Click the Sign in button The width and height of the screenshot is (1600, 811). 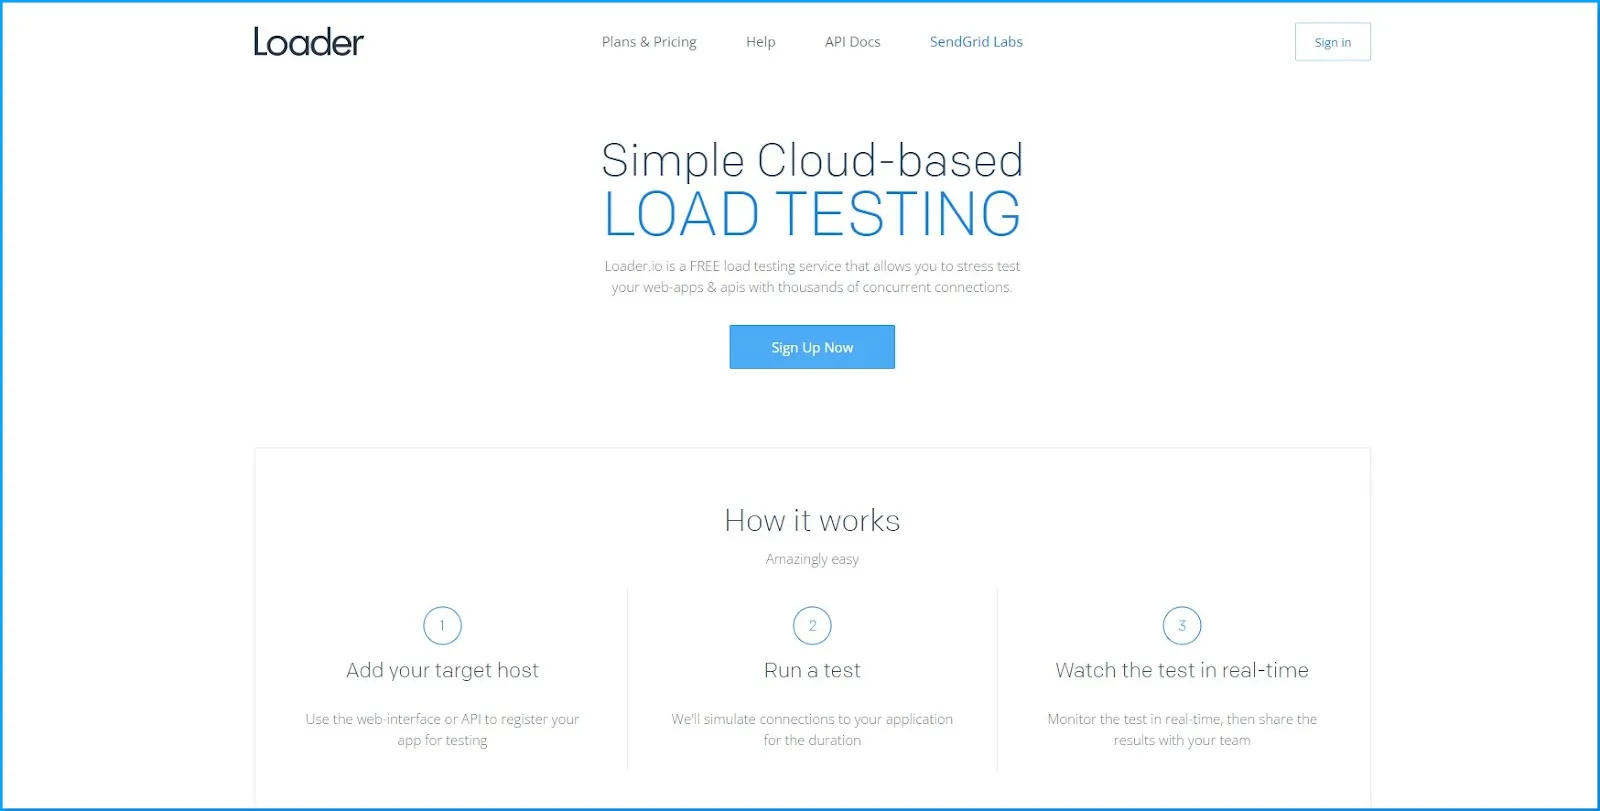(1333, 42)
